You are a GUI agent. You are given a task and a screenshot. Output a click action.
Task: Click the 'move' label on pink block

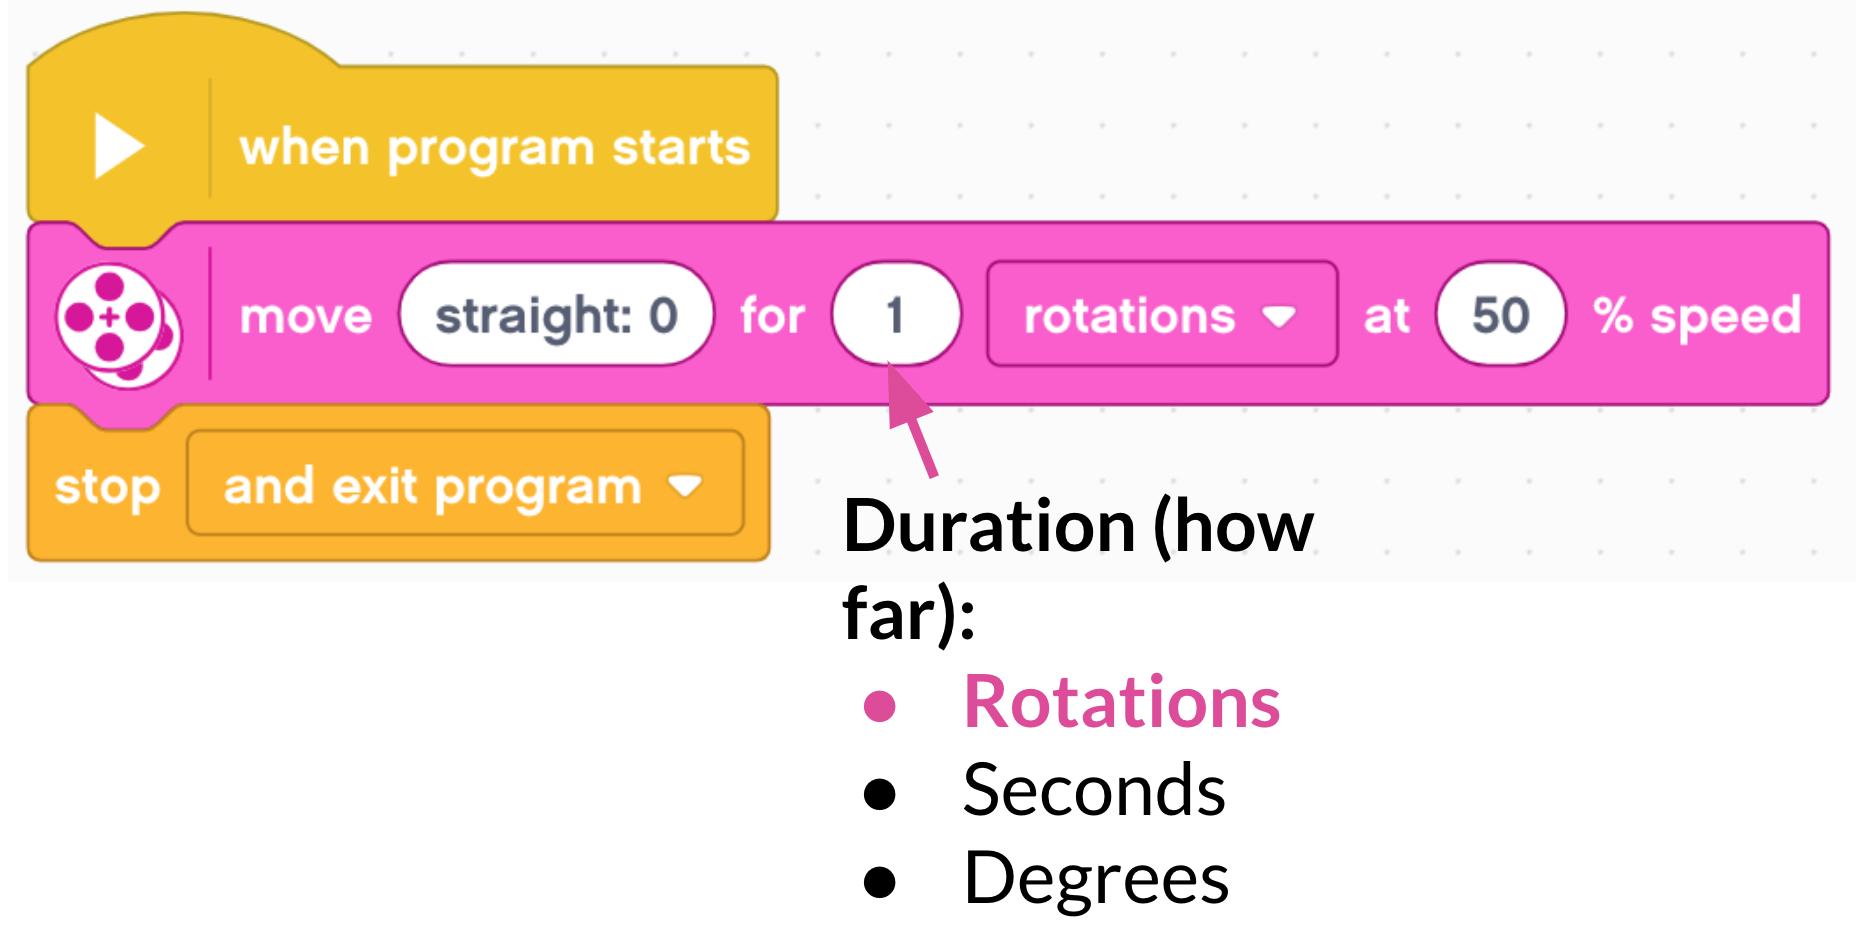pyautogui.click(x=306, y=317)
